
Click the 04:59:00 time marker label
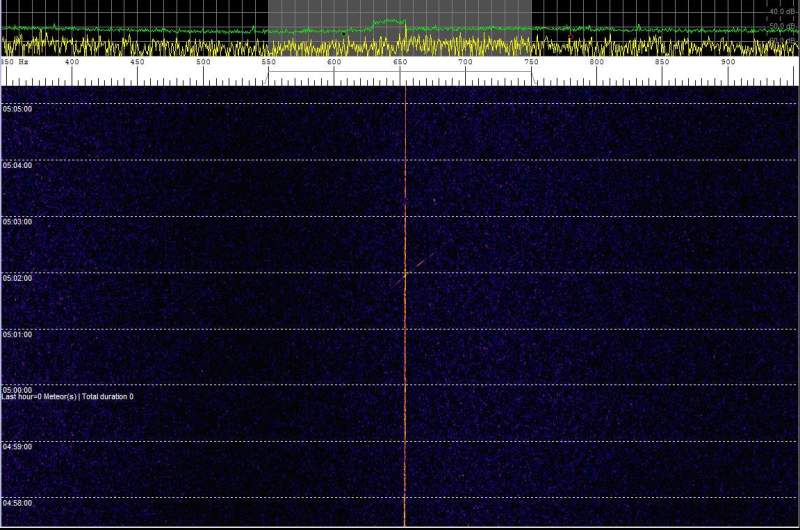point(18,446)
